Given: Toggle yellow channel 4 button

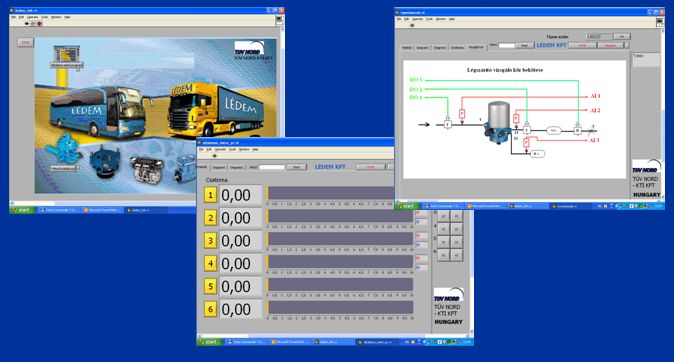Looking at the screenshot, I should [210, 263].
